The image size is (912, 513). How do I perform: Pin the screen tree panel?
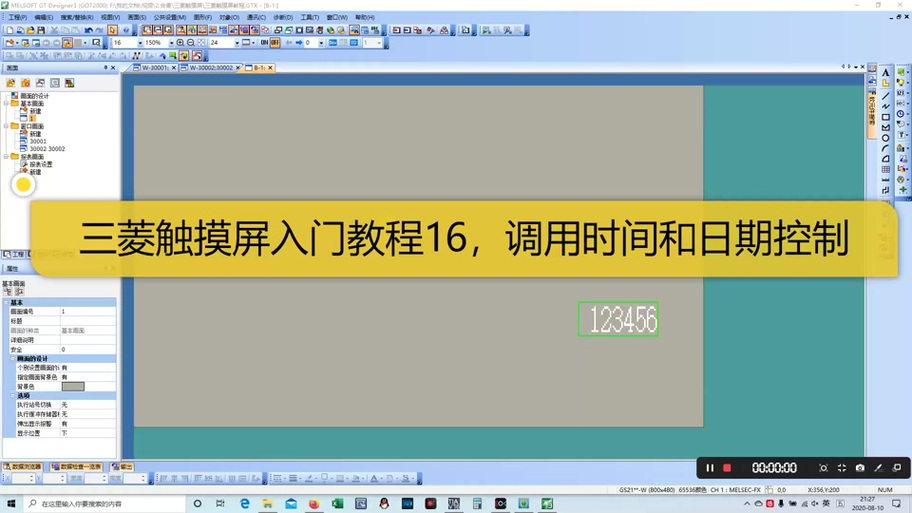click(x=105, y=67)
